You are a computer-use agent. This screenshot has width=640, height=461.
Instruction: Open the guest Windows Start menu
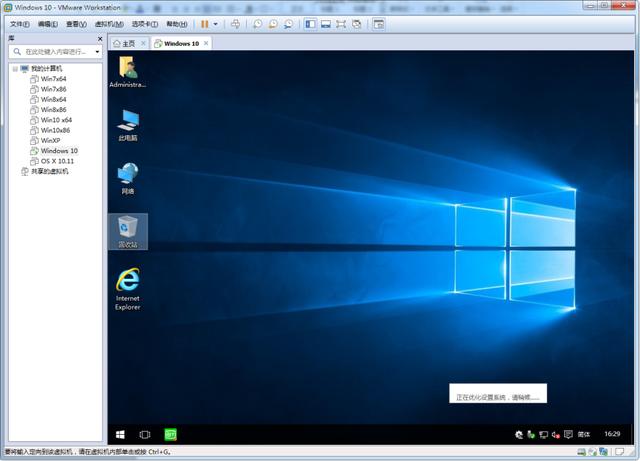120,434
